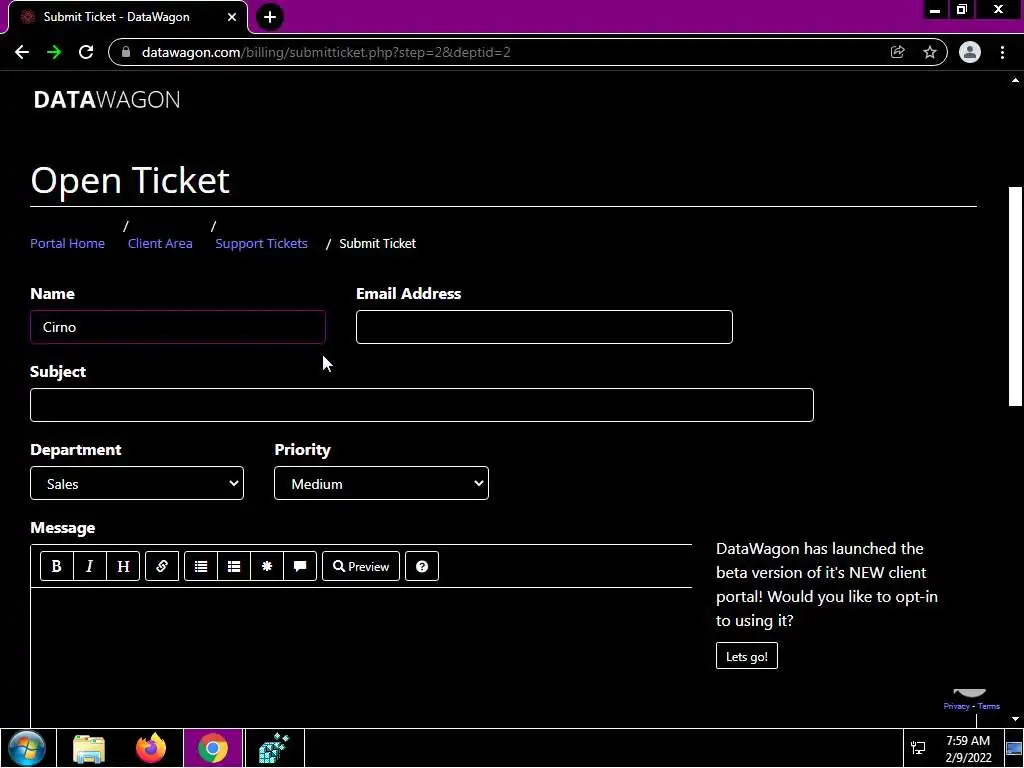Click the scrollbar down arrow

click(1015, 719)
